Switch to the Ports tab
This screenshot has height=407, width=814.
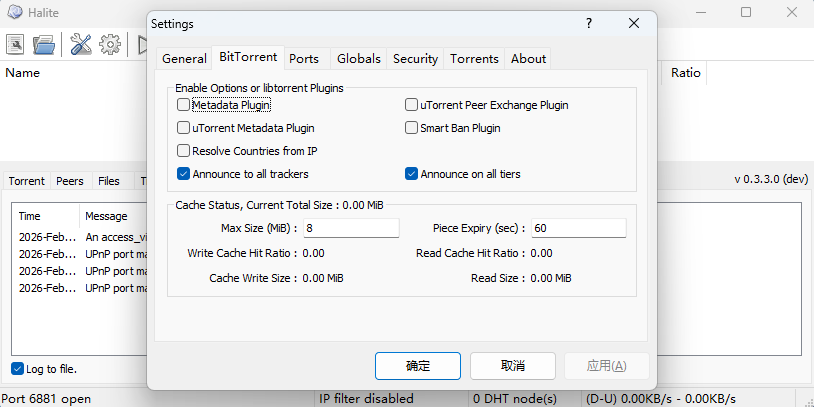pos(304,59)
